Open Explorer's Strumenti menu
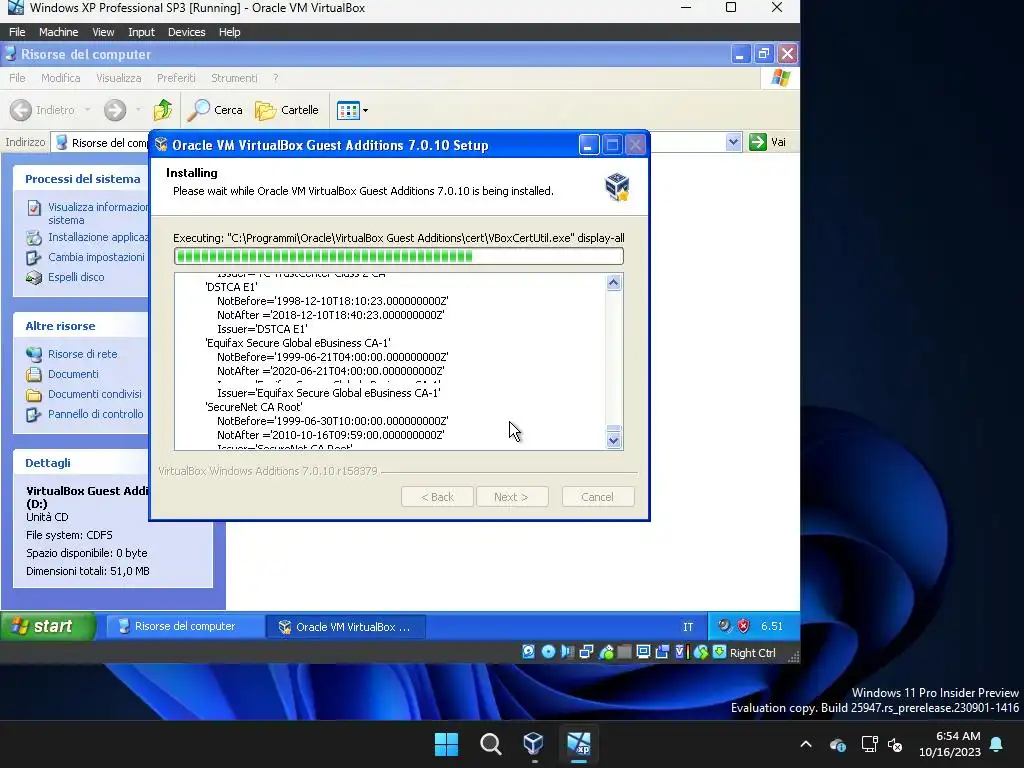Image resolution: width=1024 pixels, height=768 pixels. point(234,78)
